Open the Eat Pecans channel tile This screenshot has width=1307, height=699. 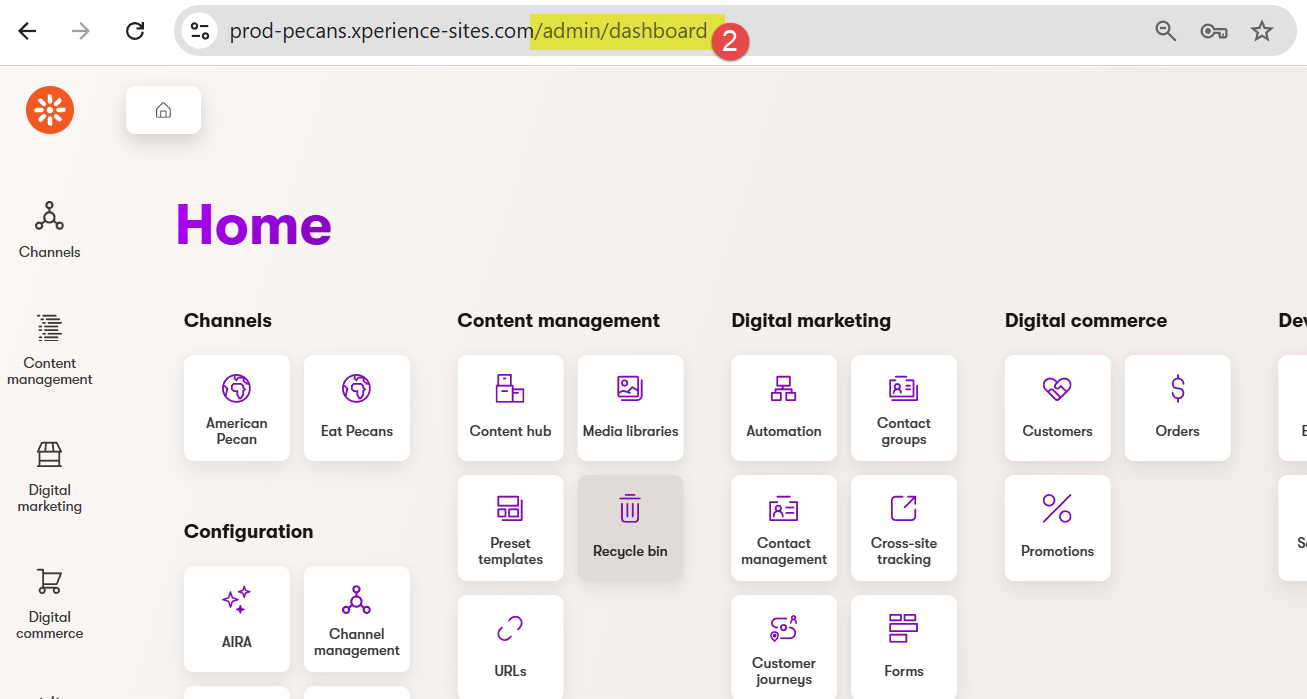357,408
